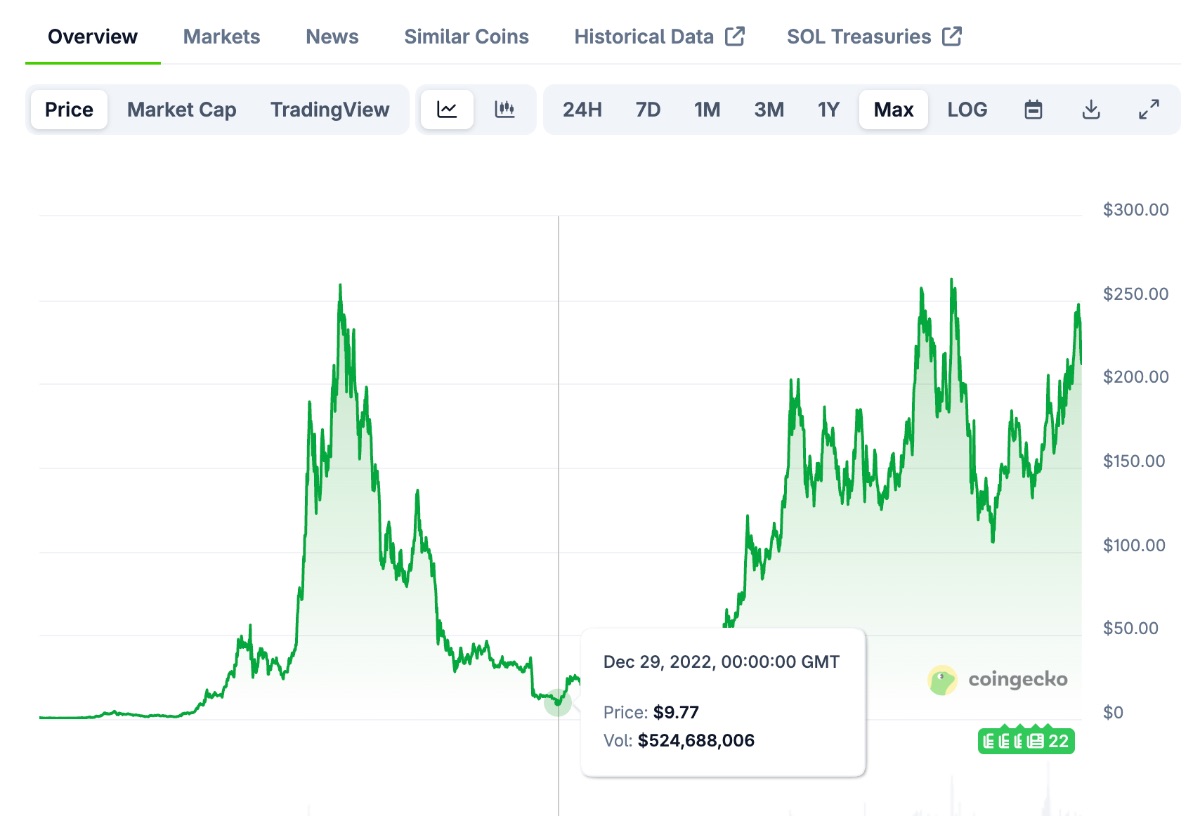Toggle the LOG scale option
1200x816 pixels.
[x=967, y=110]
